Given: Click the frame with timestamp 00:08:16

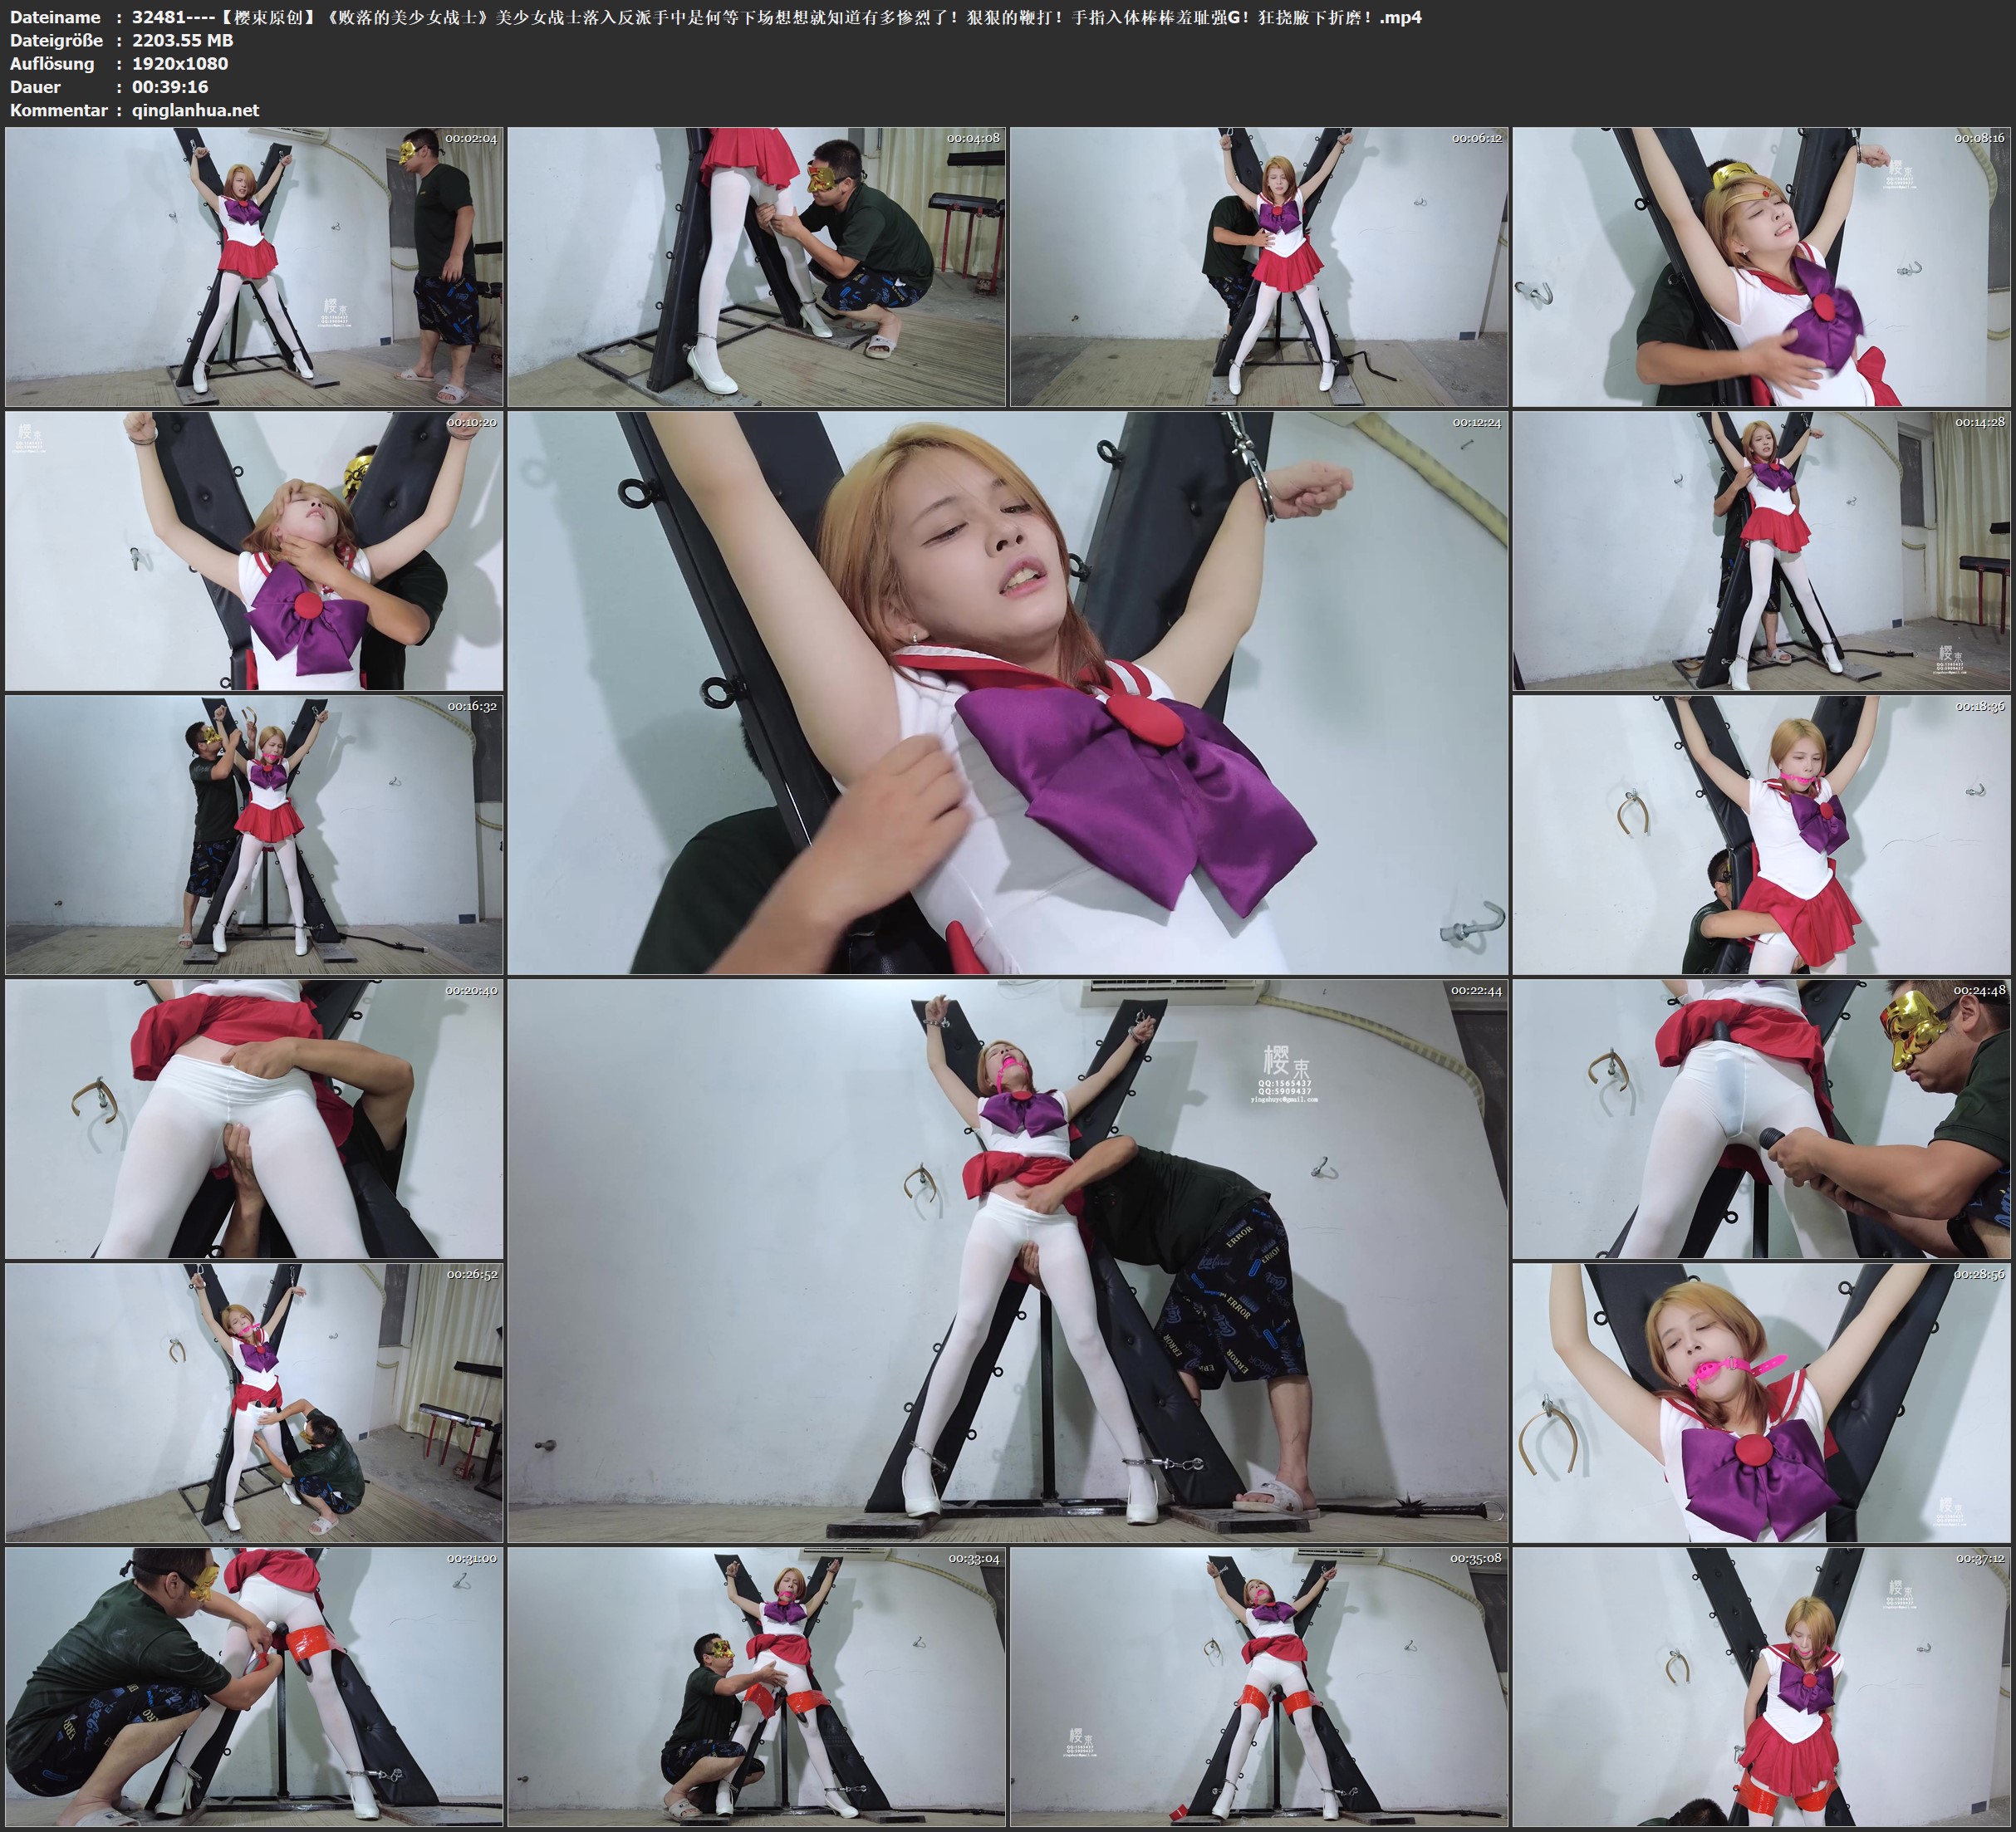Looking at the screenshot, I should pos(1762,267).
